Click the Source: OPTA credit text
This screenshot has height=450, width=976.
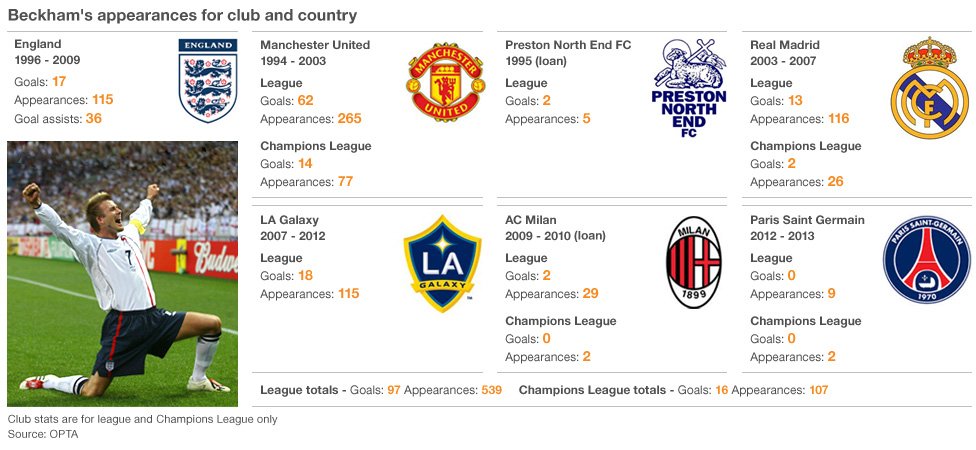tap(43, 434)
